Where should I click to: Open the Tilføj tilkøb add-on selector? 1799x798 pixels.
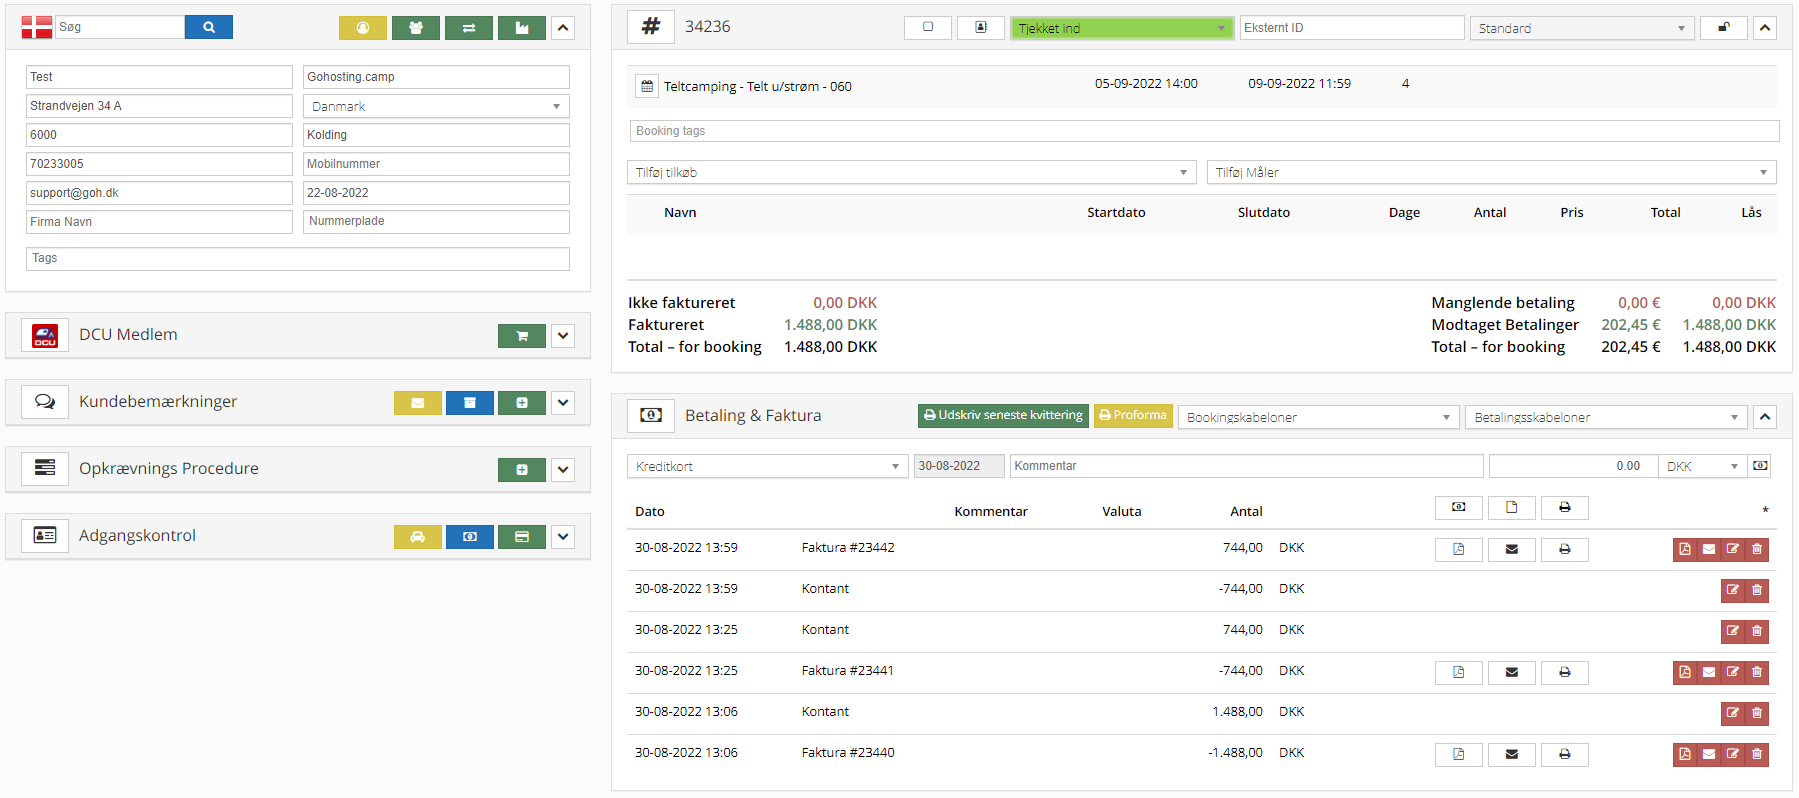pos(911,172)
